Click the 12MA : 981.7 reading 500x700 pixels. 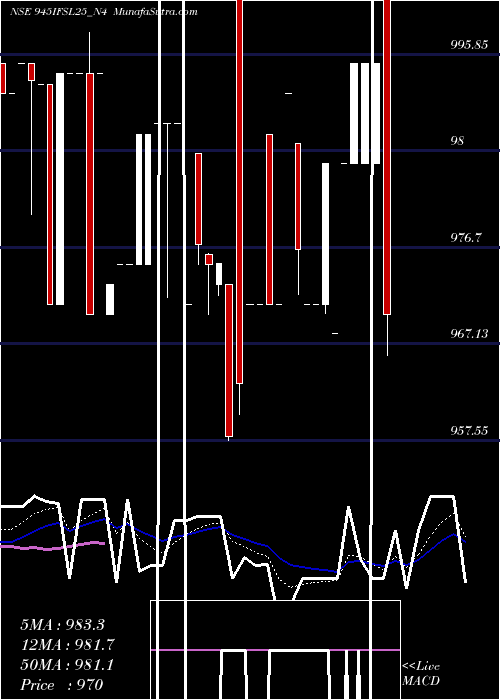tap(67, 645)
